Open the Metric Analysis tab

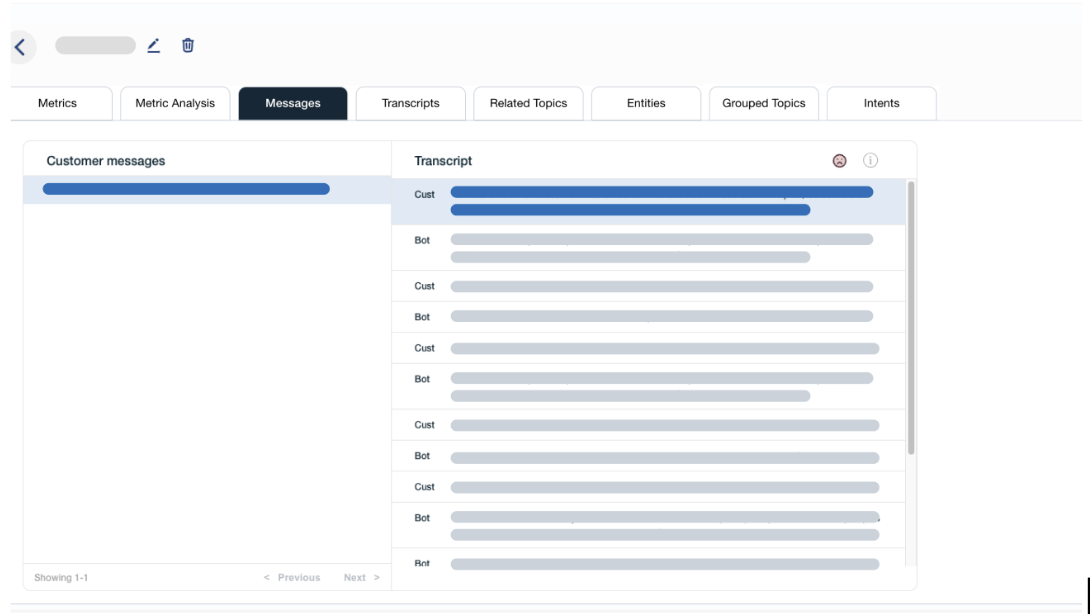tap(175, 103)
